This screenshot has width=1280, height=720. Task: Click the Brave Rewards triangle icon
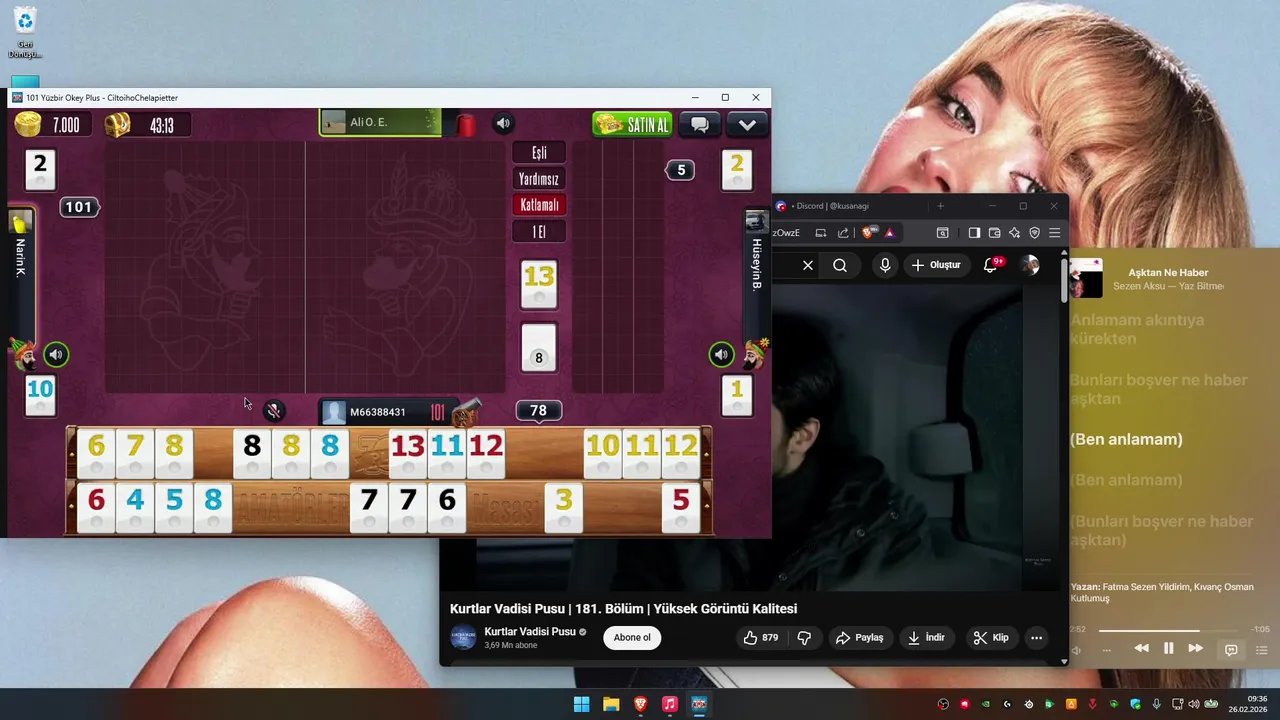tap(889, 233)
